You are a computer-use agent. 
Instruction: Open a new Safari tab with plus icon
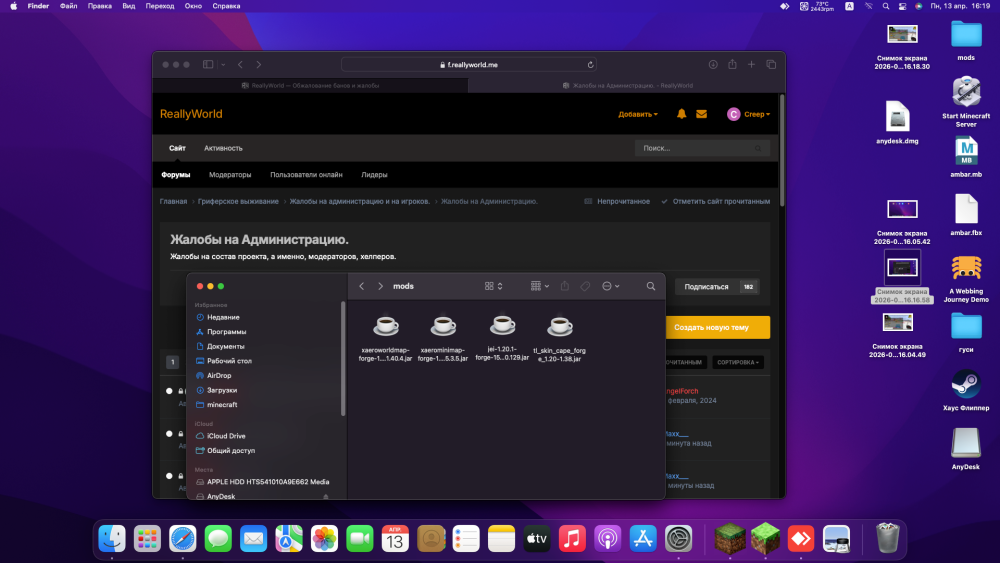coord(751,64)
